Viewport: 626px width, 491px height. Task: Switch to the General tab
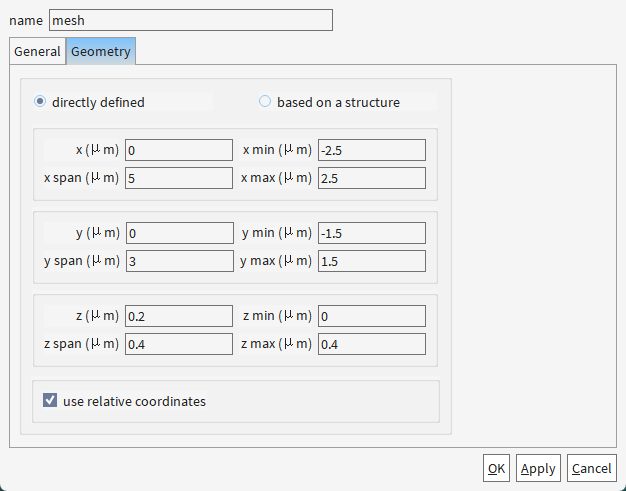pos(38,51)
